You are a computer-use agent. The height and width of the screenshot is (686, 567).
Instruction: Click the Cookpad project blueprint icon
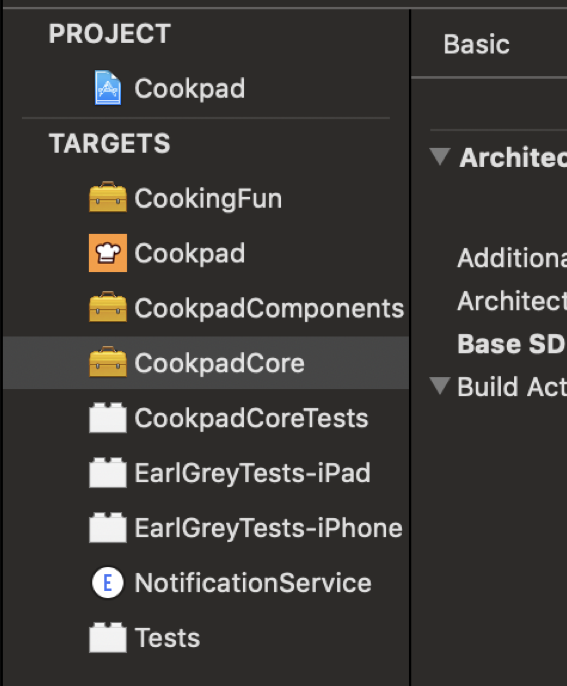point(108,88)
